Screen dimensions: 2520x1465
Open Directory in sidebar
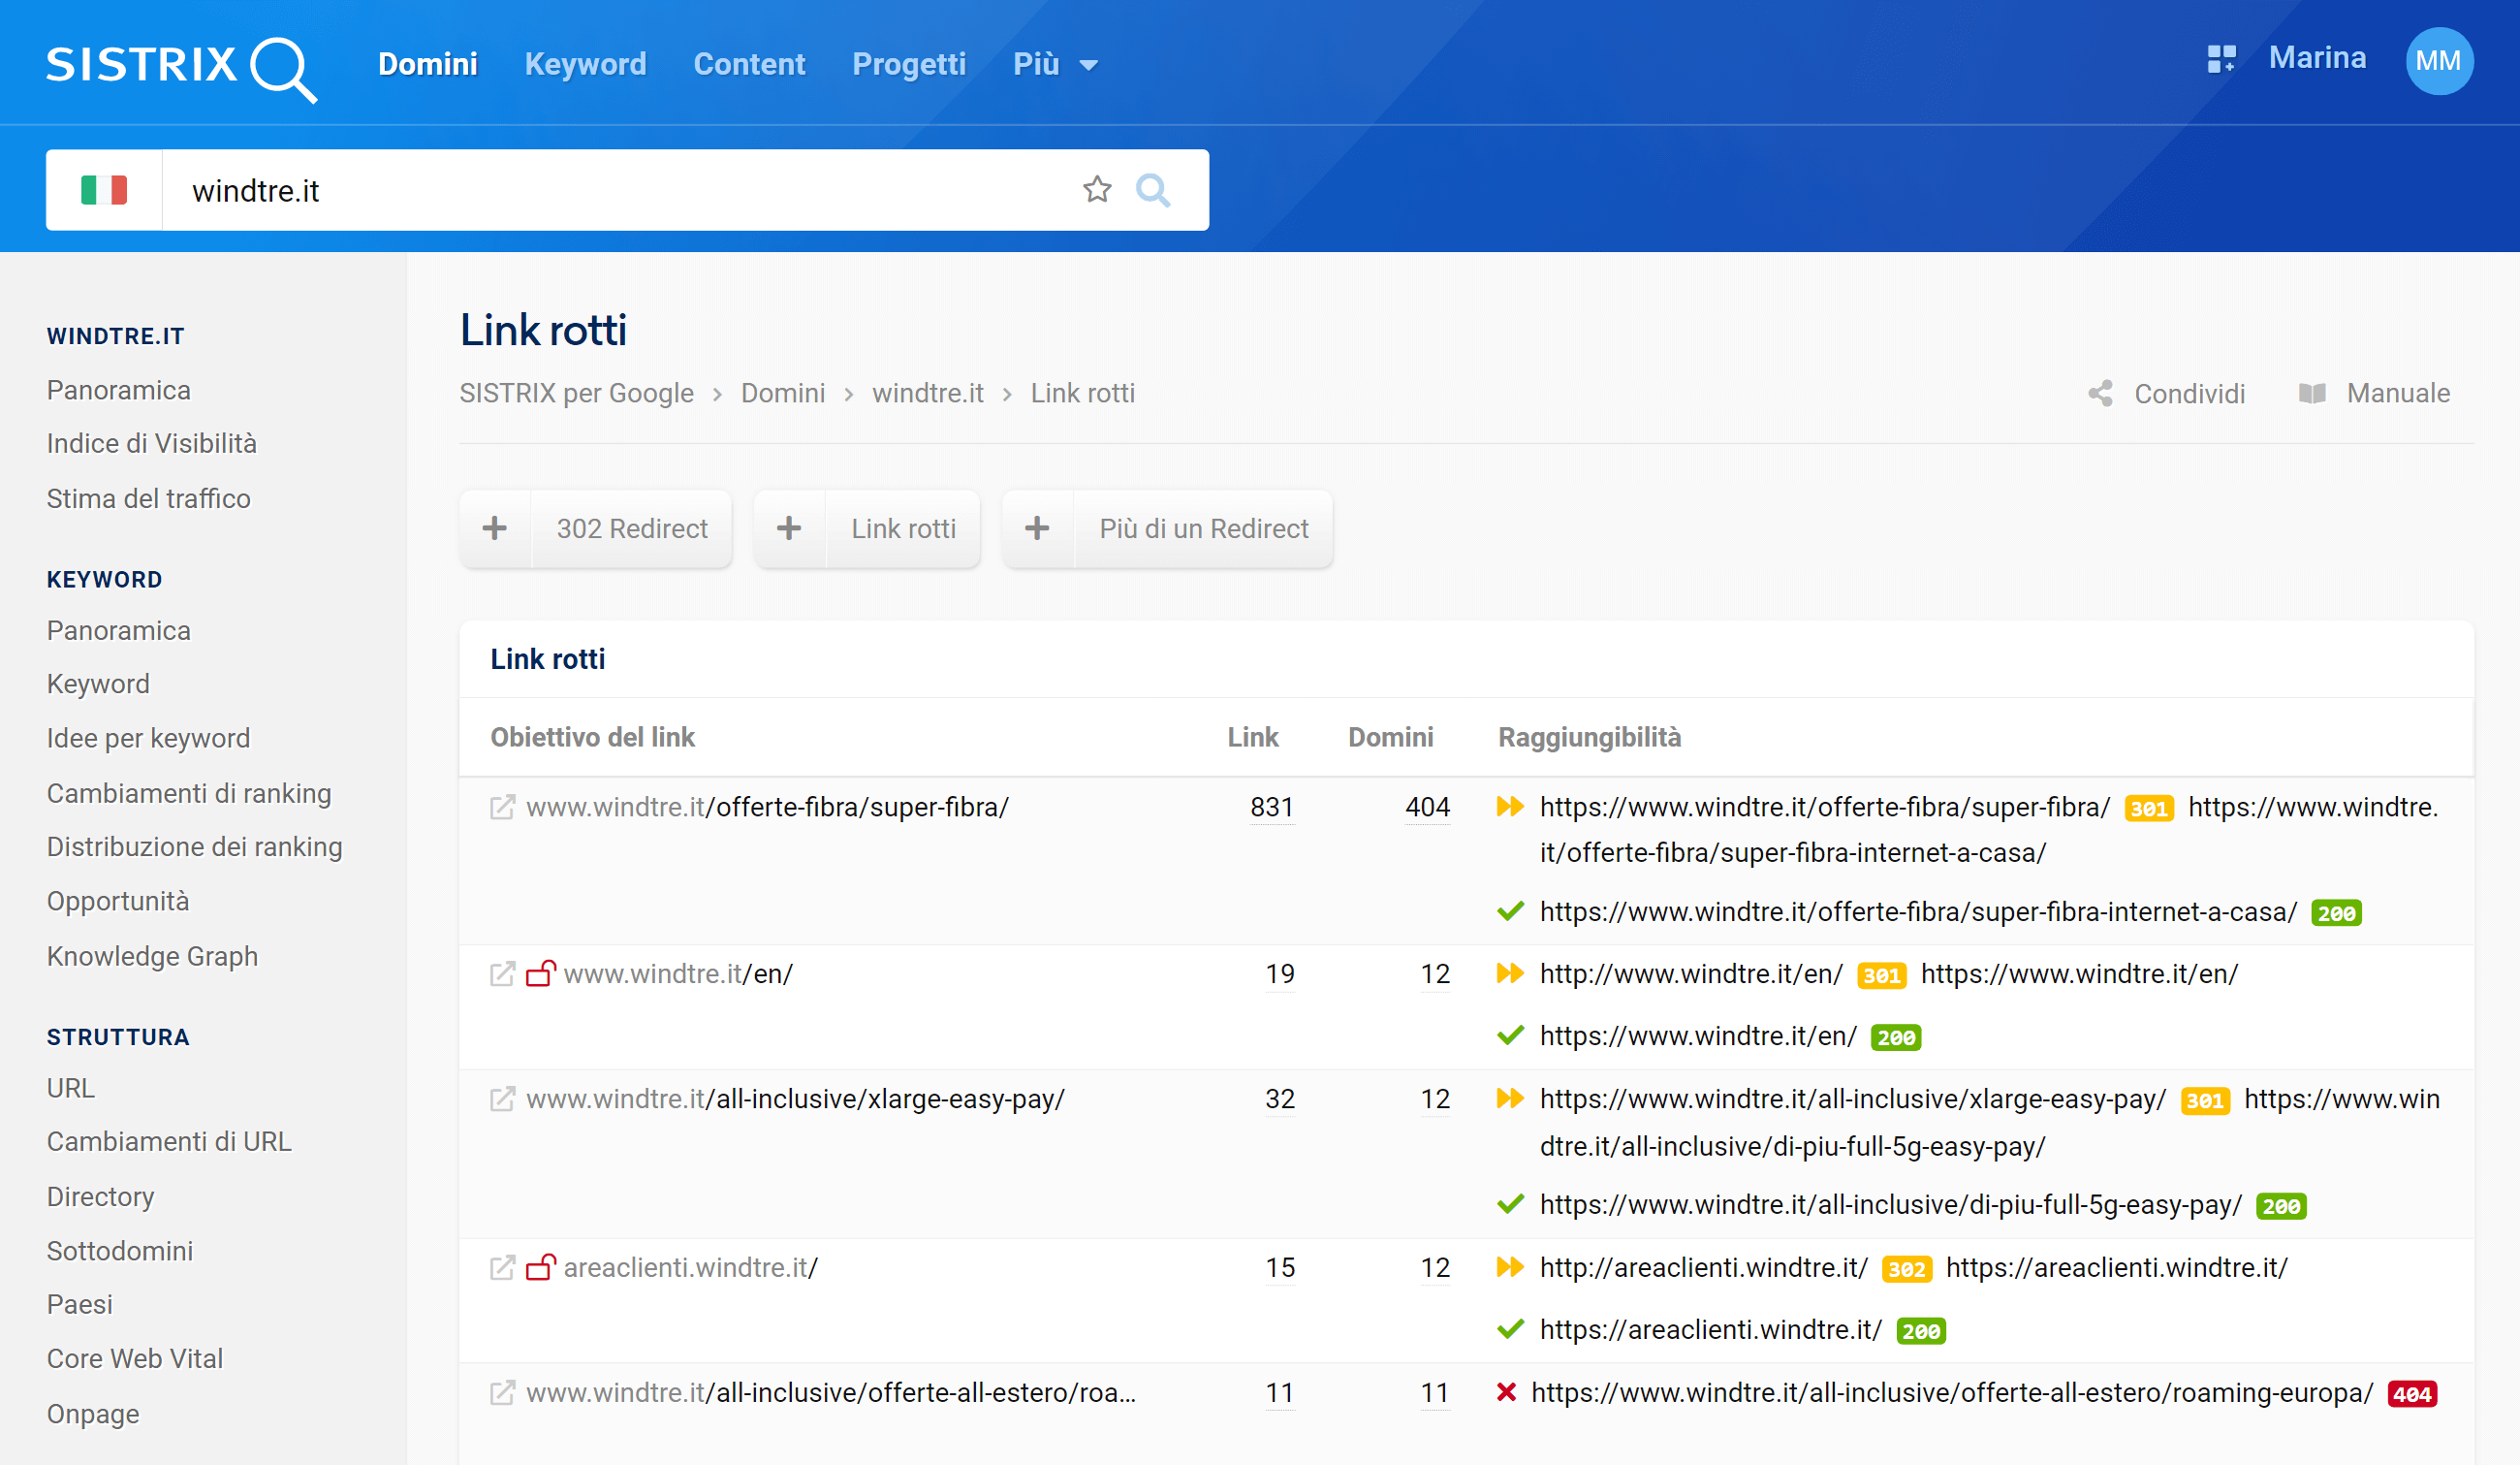(100, 1196)
